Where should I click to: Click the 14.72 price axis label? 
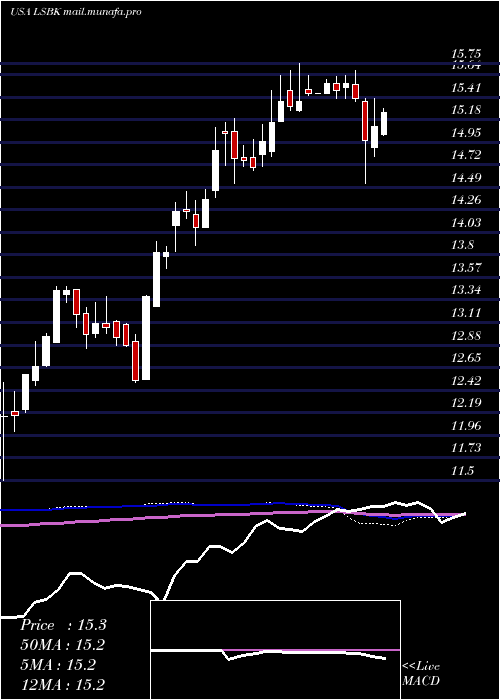coord(466,155)
